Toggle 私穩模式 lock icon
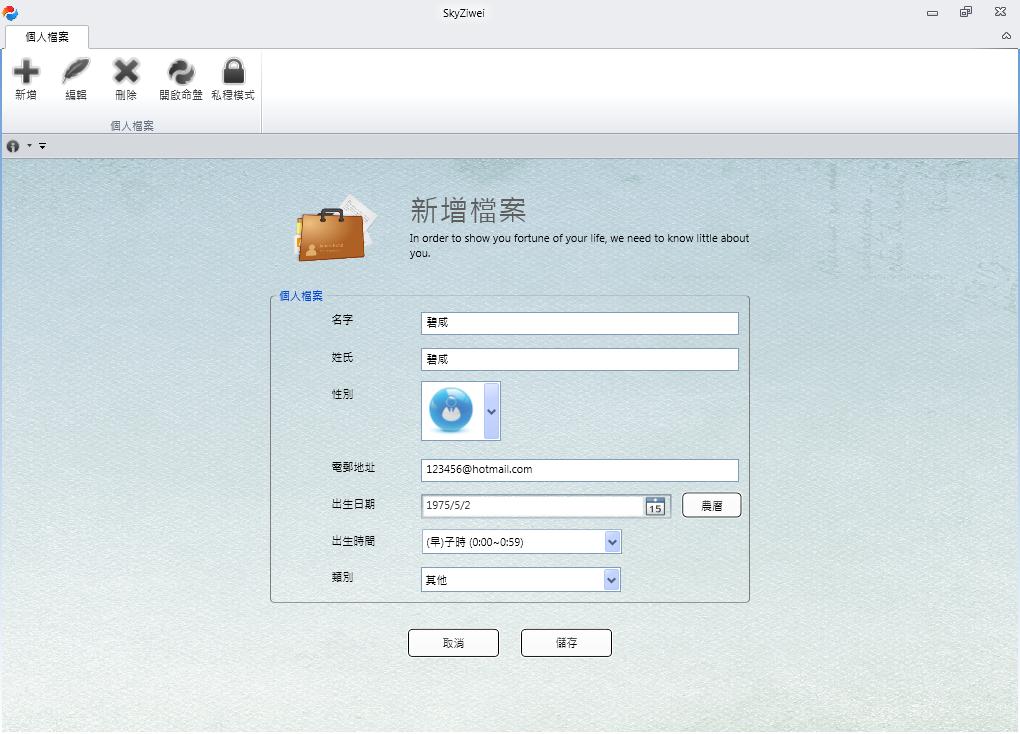The height and width of the screenshot is (734, 1020). coord(233,72)
